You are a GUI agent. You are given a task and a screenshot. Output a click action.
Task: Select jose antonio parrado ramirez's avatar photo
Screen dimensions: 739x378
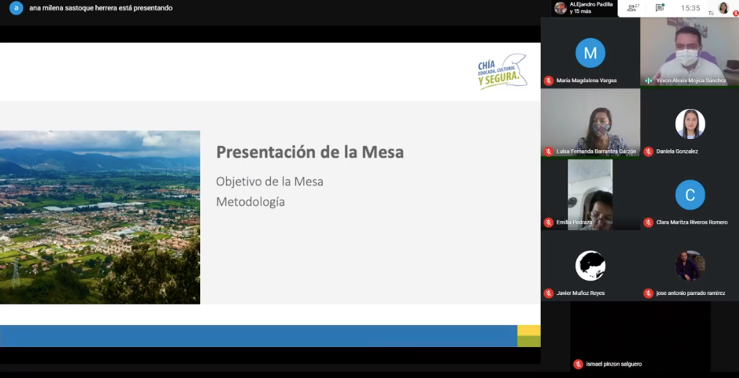(690, 266)
